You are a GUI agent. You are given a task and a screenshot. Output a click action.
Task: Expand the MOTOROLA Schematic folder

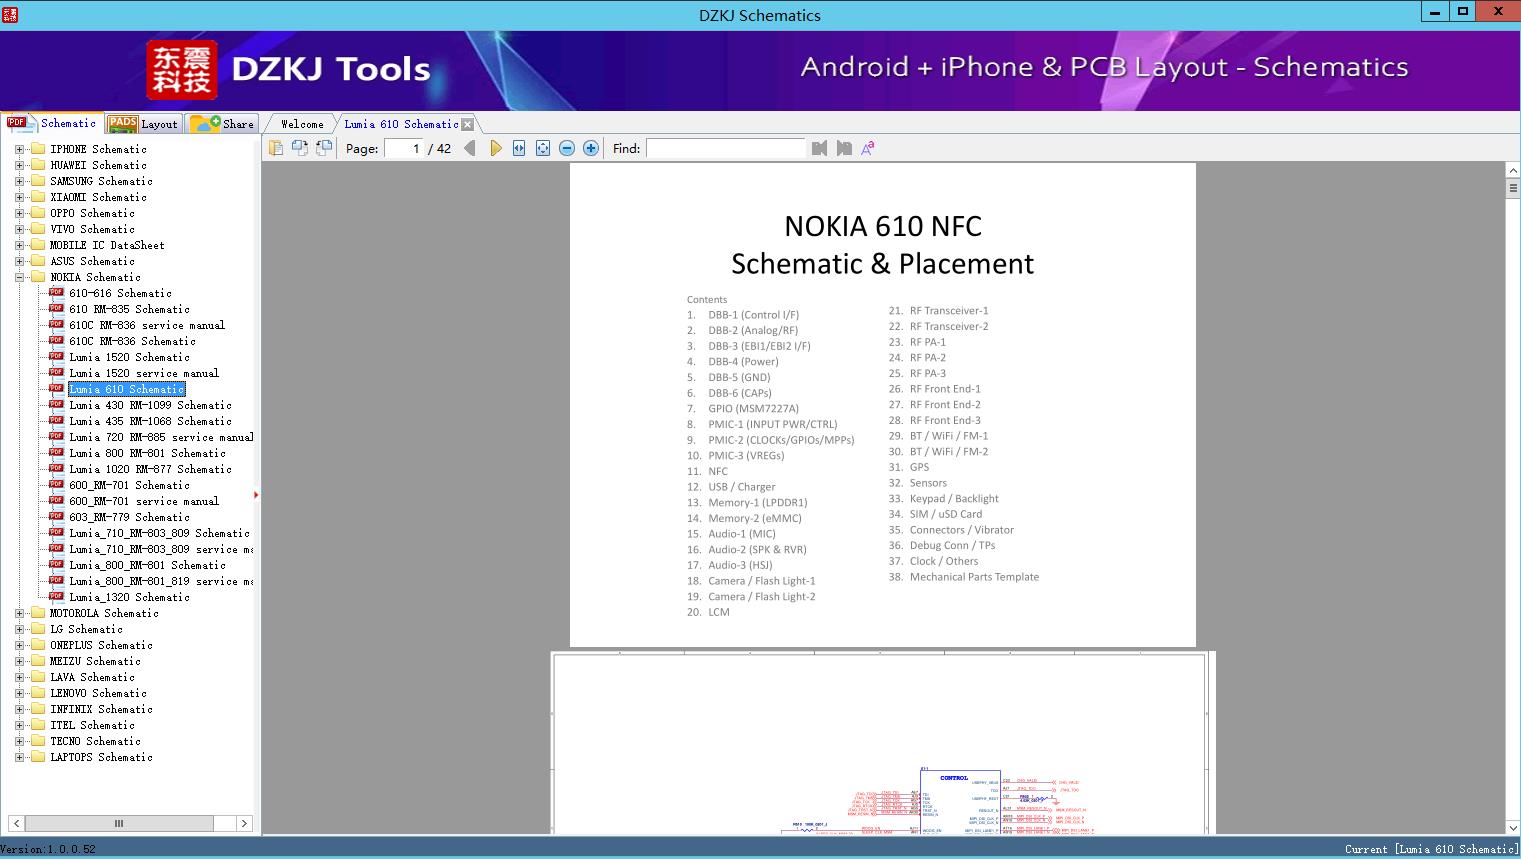click(x=19, y=613)
